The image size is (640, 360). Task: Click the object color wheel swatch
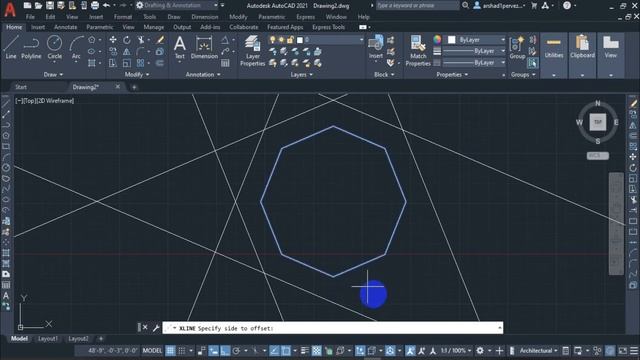coord(437,40)
